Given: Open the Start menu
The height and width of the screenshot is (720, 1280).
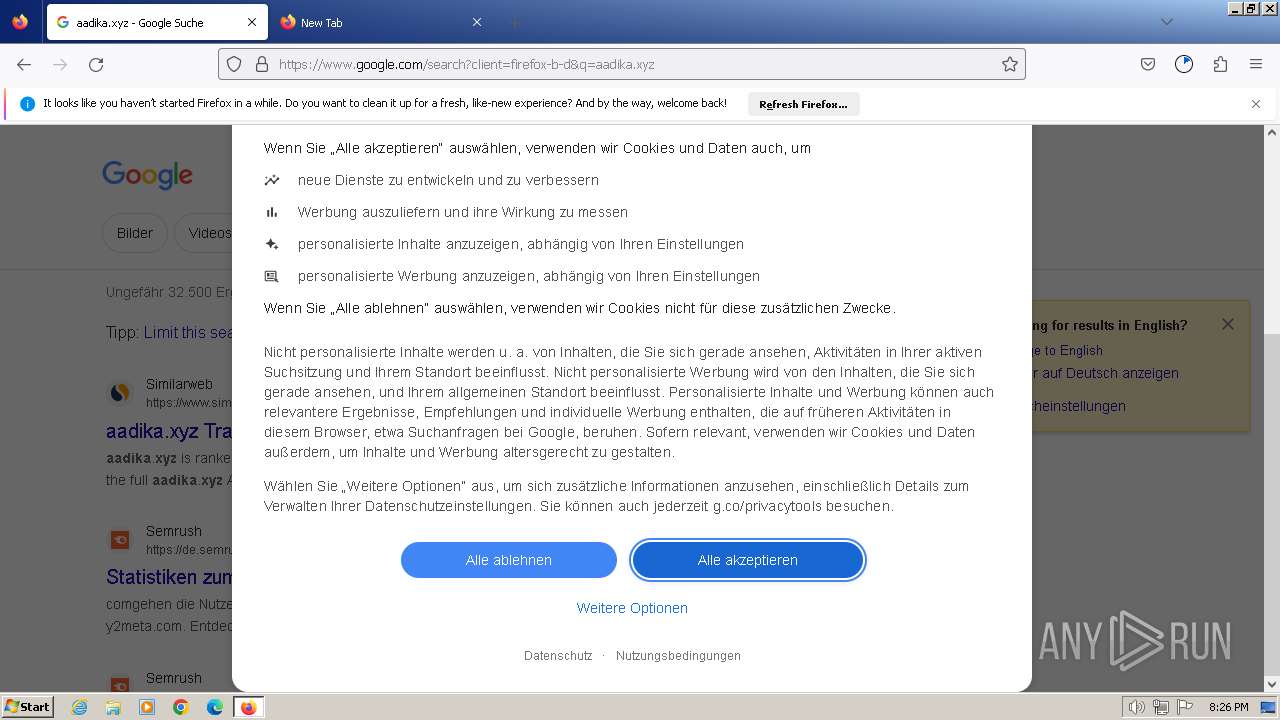Looking at the screenshot, I should pos(27,707).
